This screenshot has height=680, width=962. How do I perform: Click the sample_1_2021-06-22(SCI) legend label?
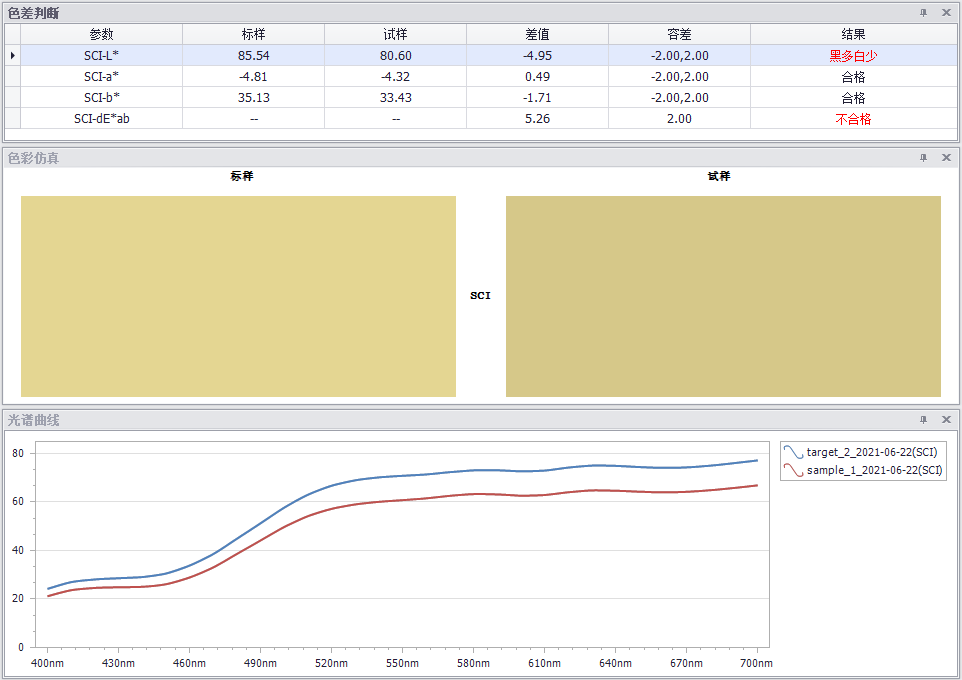874,470
